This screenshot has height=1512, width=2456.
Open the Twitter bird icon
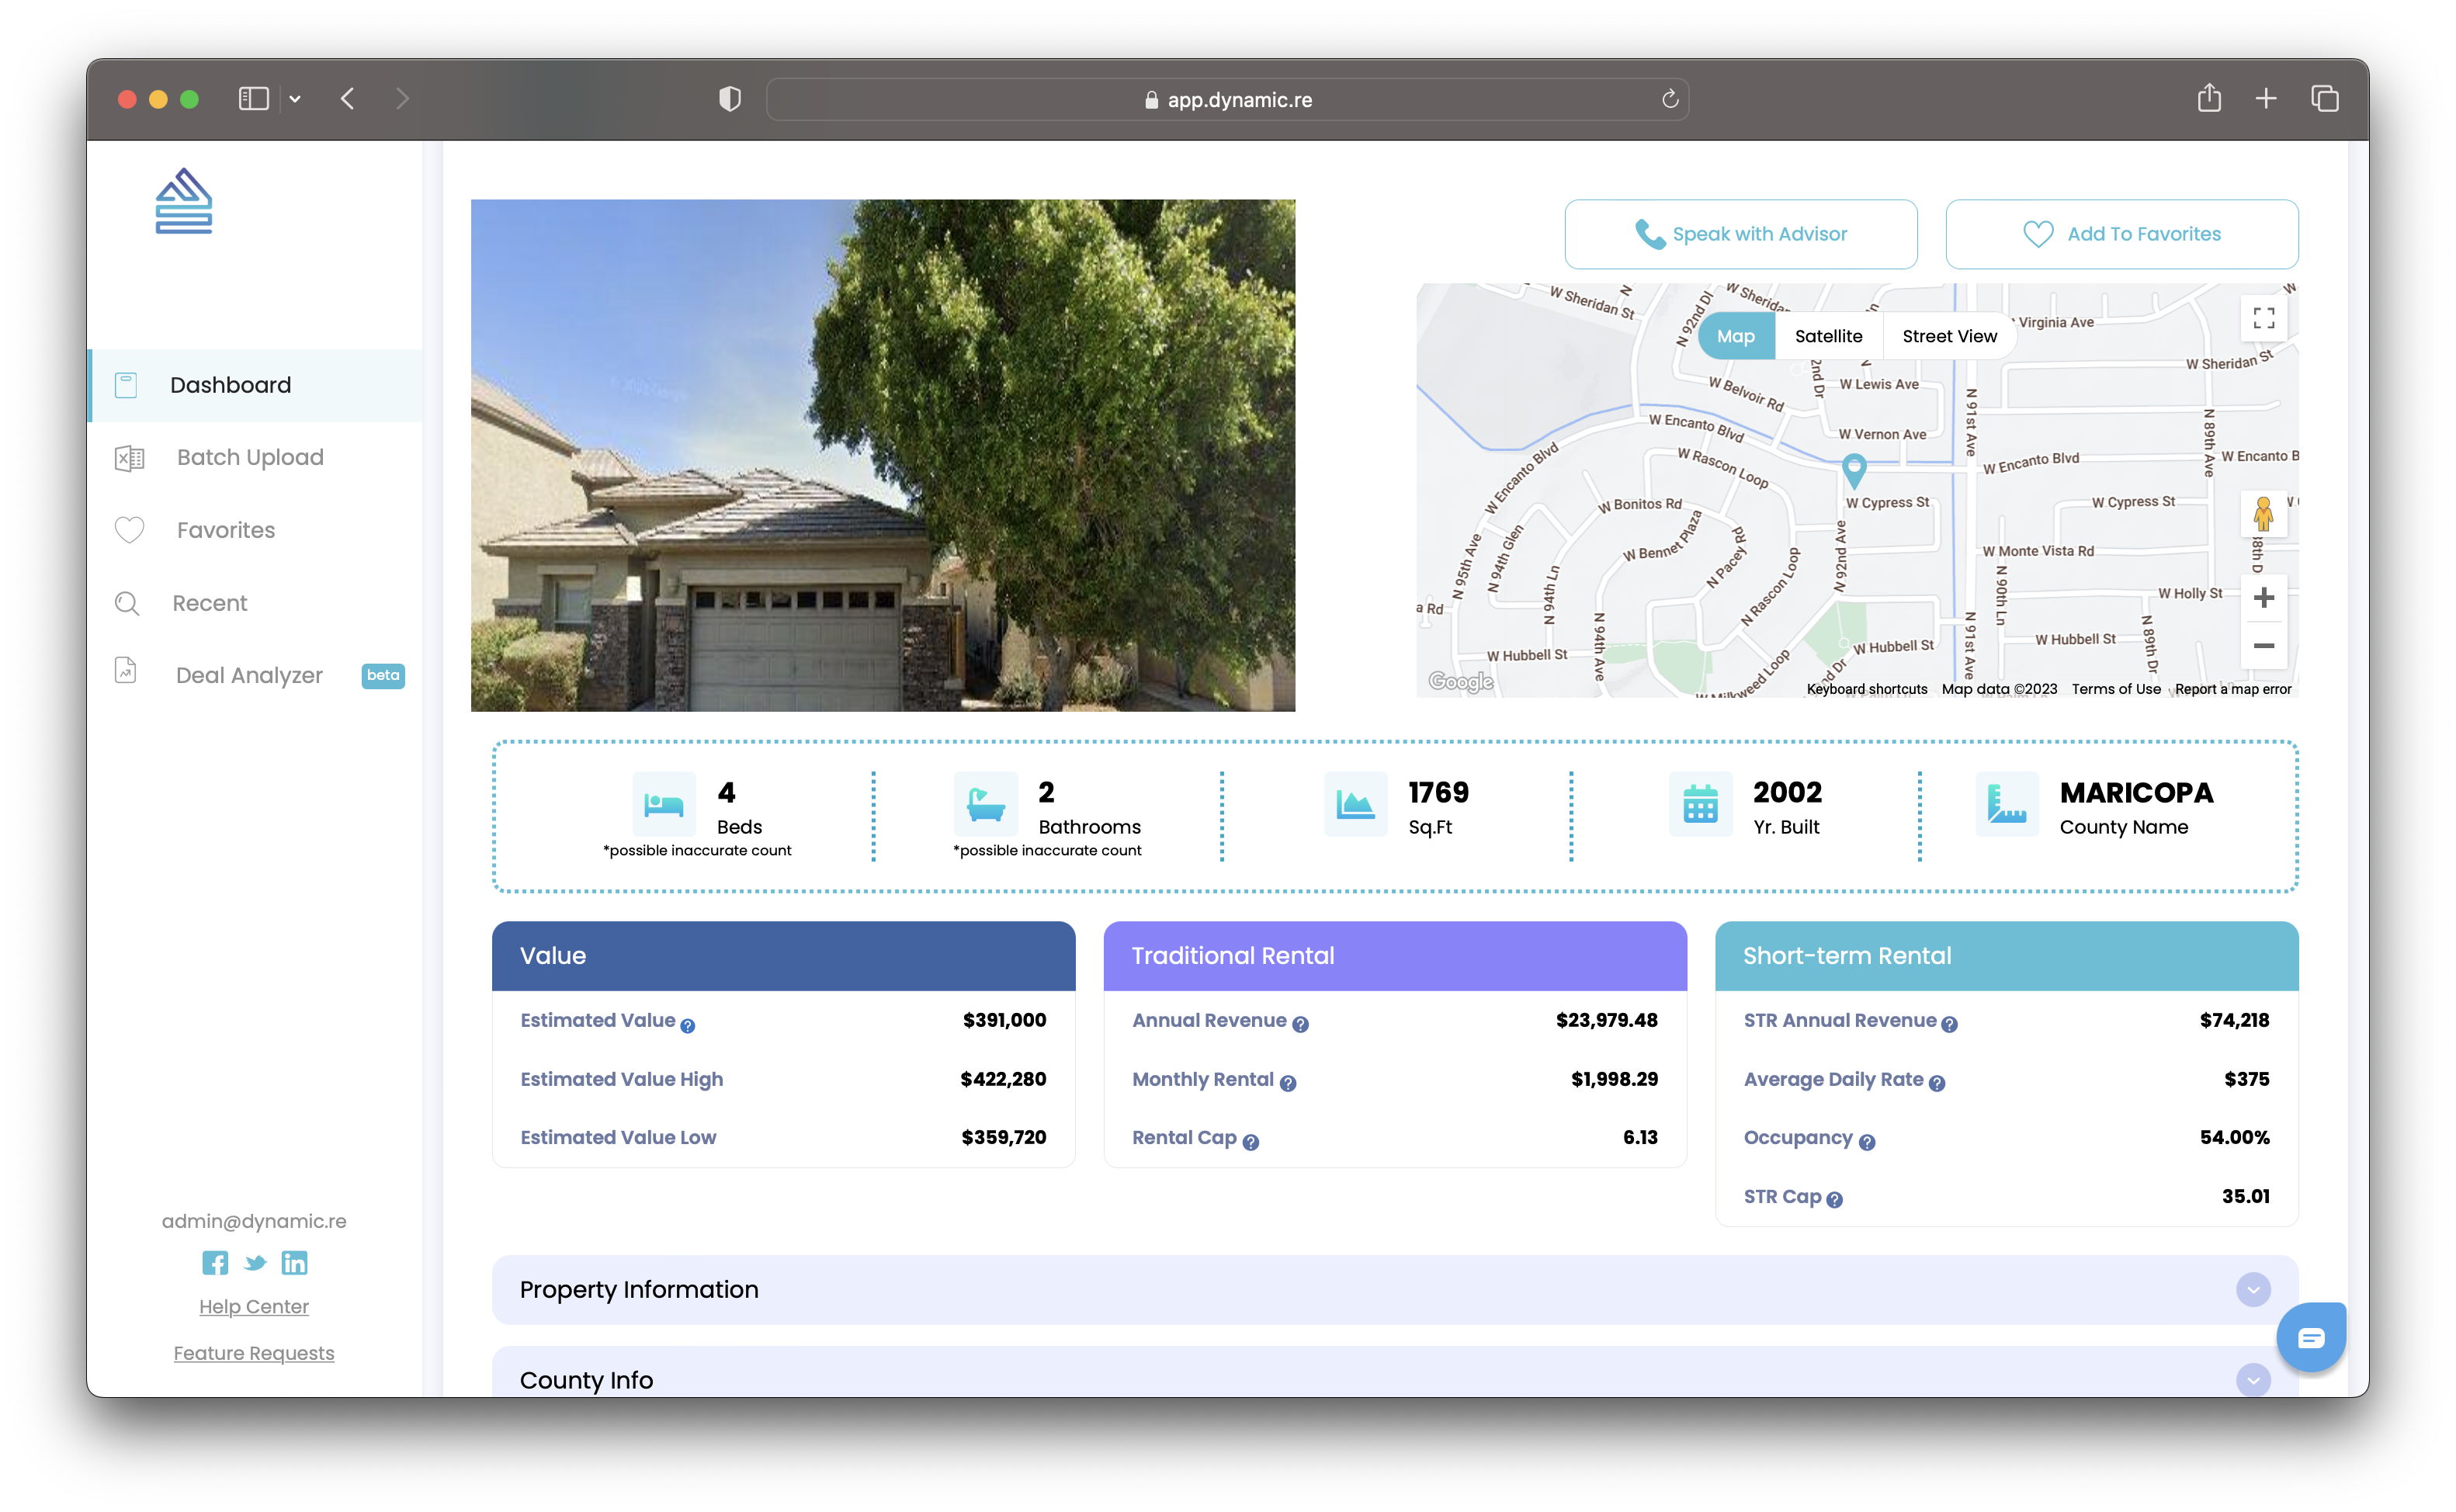pyautogui.click(x=255, y=1262)
